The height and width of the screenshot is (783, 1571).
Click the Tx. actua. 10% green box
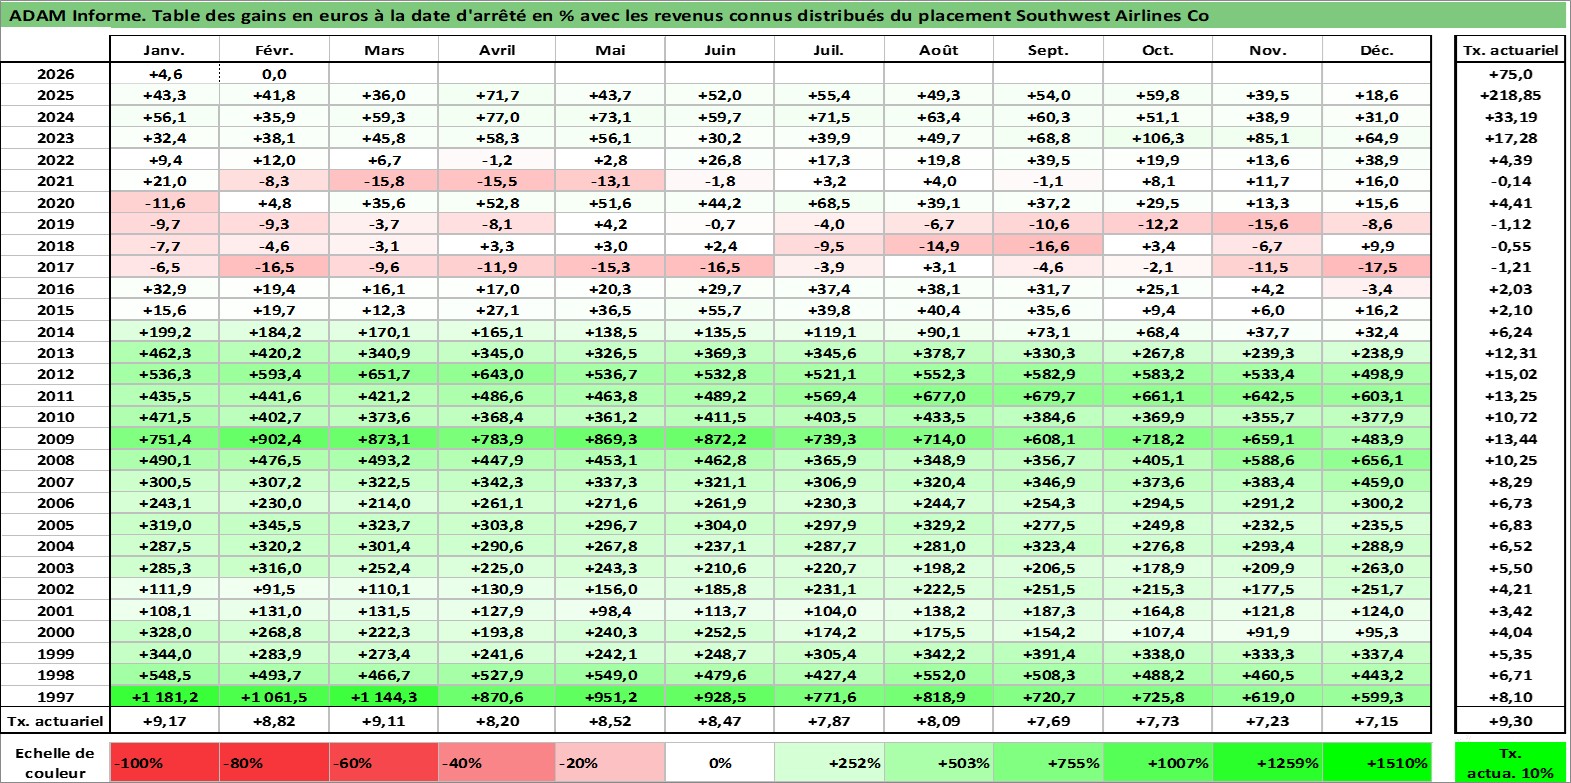[x=1510, y=762]
